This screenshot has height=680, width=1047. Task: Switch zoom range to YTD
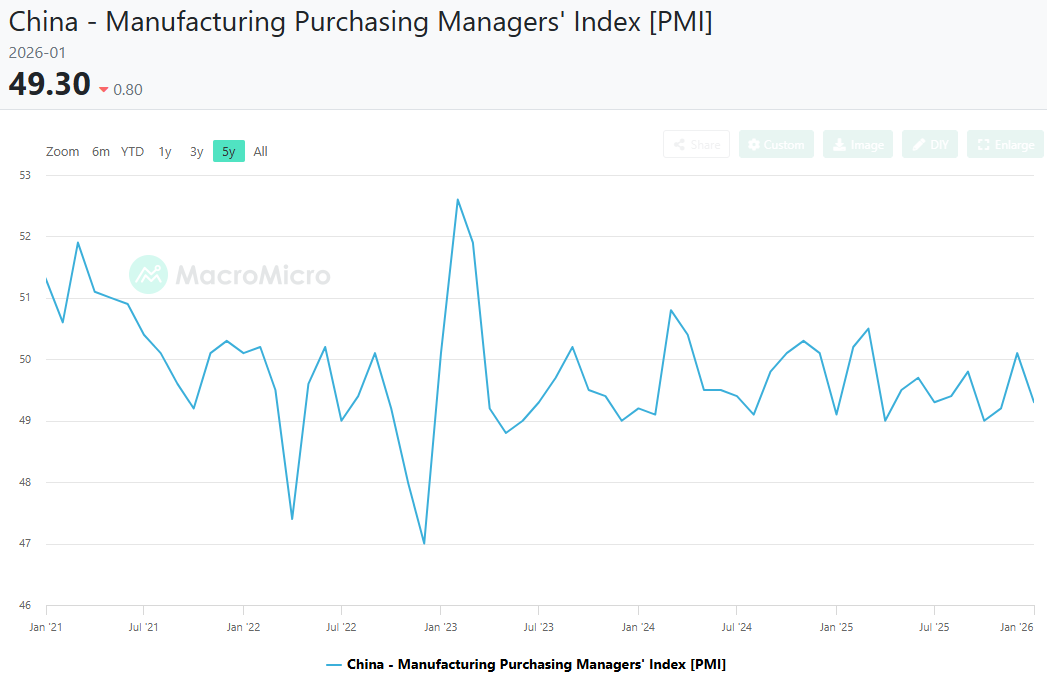tap(132, 152)
